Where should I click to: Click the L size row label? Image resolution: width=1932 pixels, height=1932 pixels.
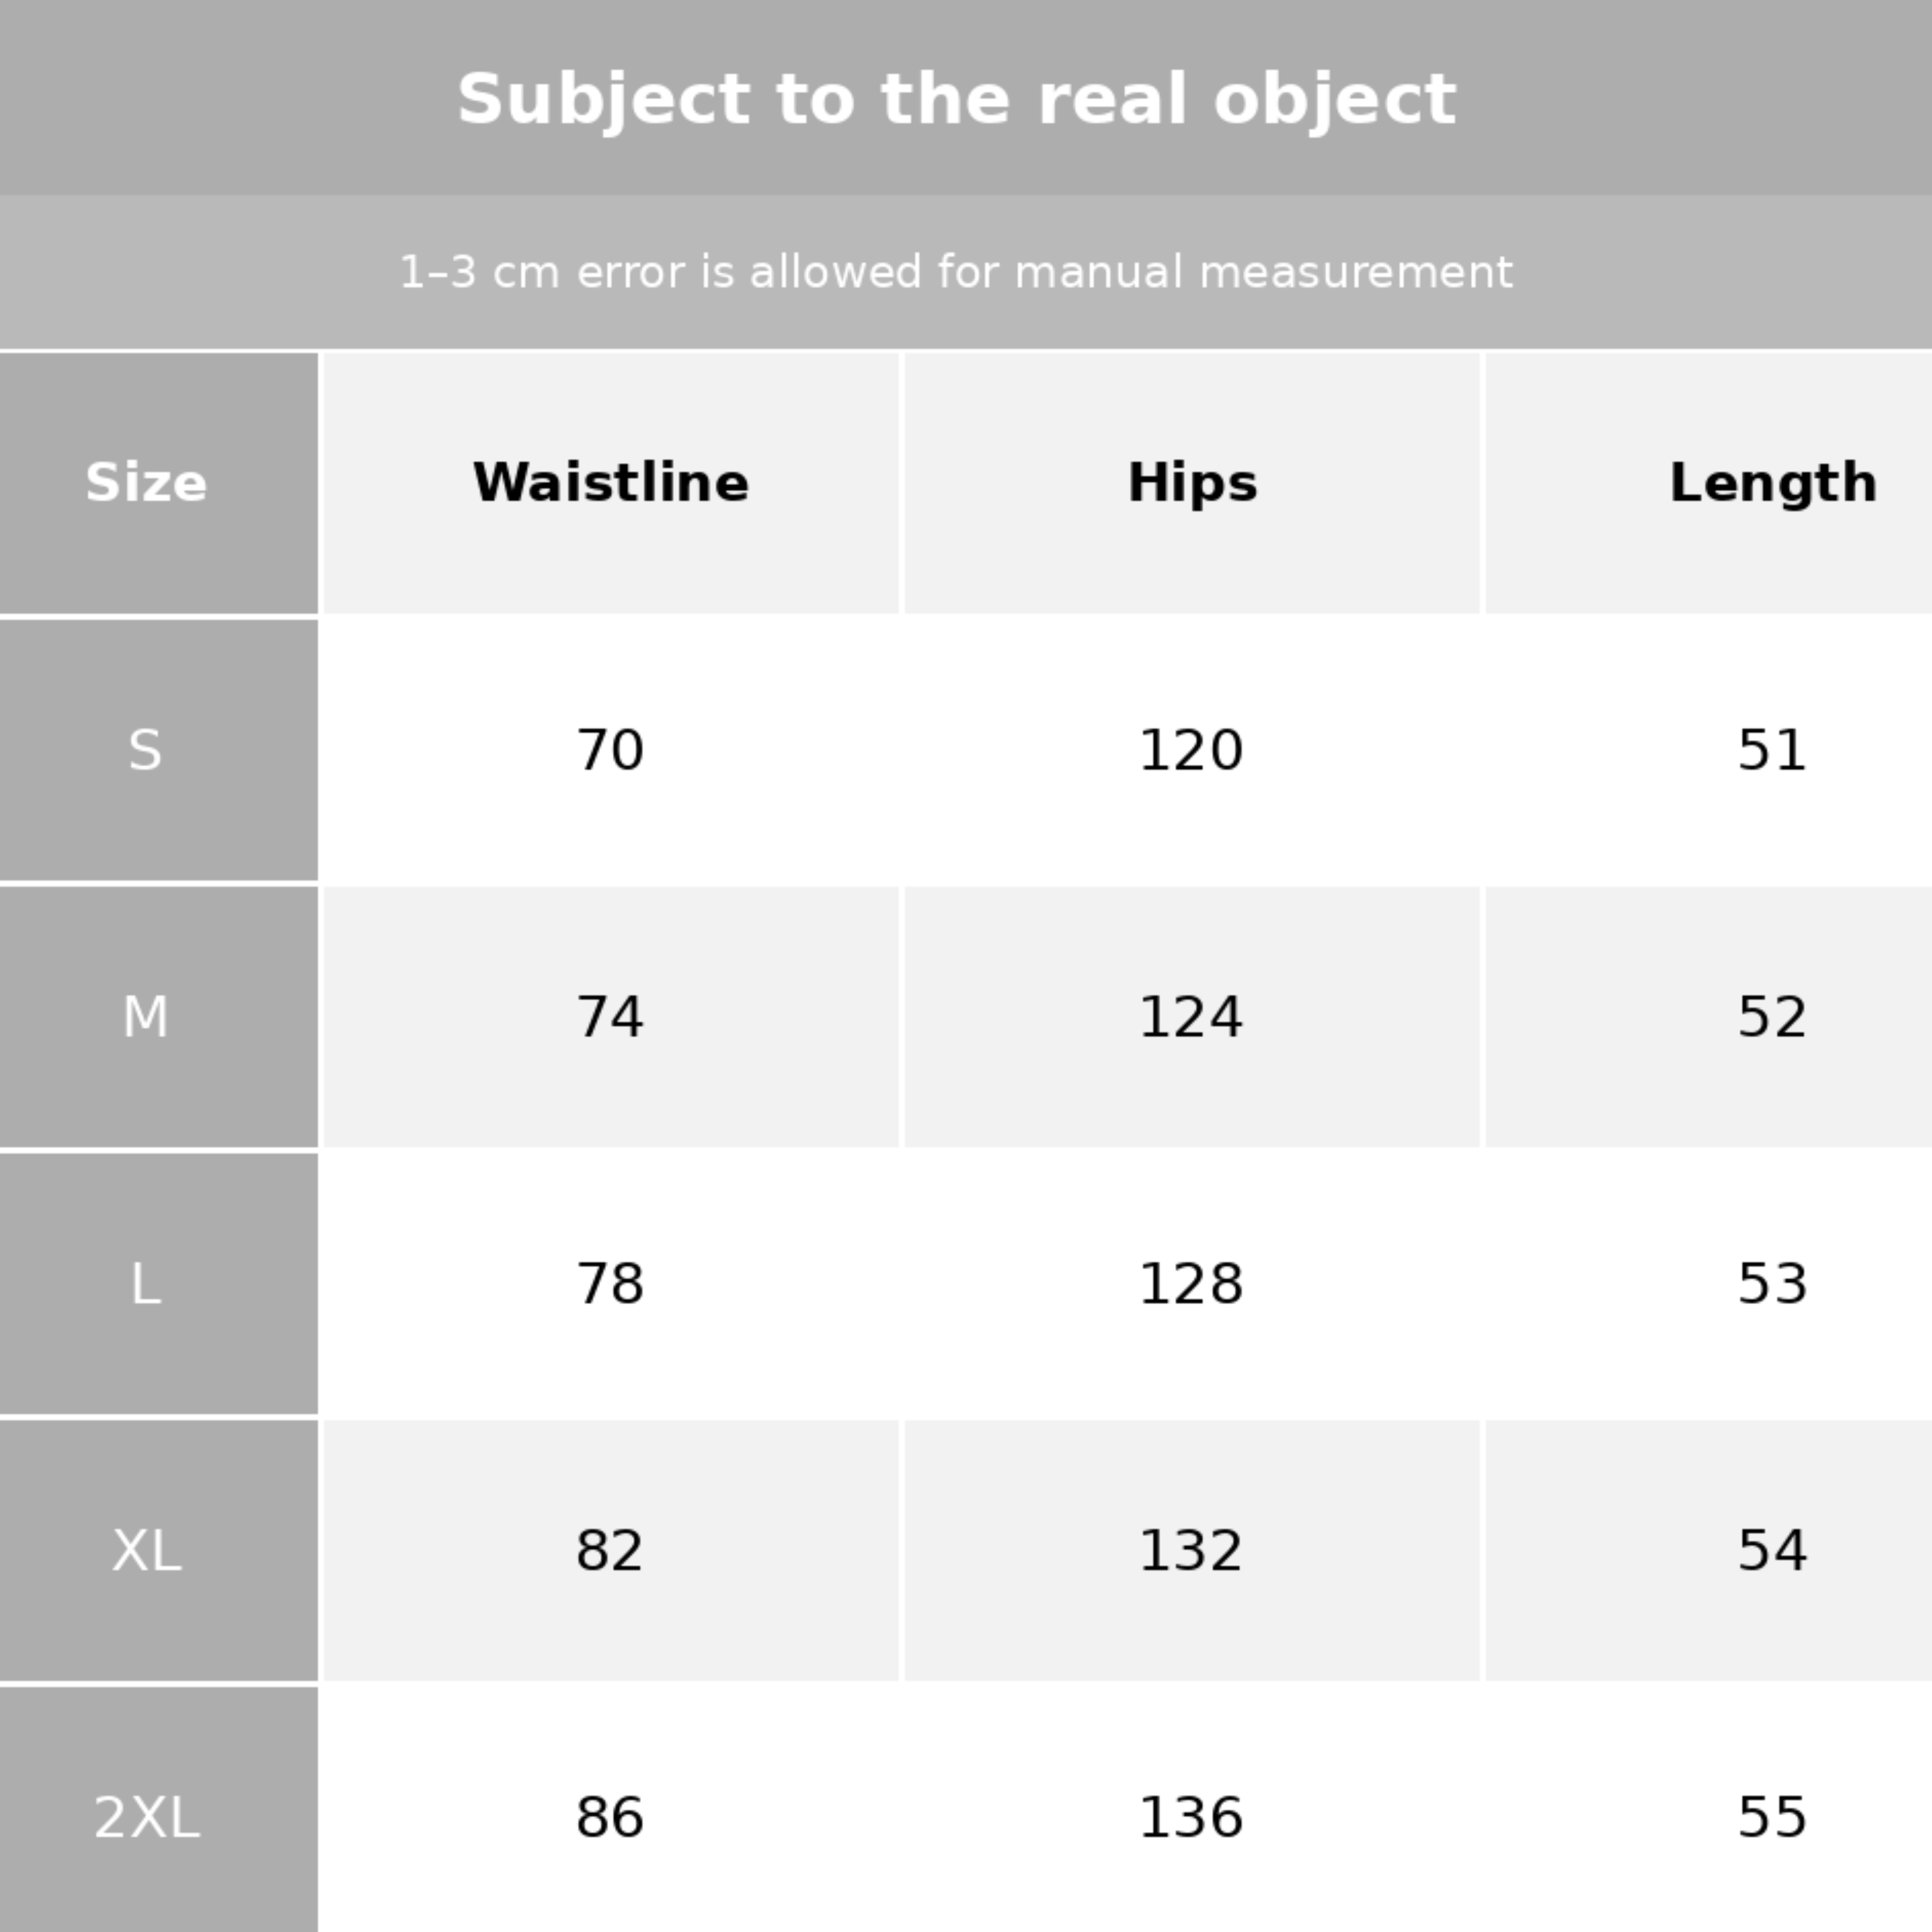(146, 1283)
